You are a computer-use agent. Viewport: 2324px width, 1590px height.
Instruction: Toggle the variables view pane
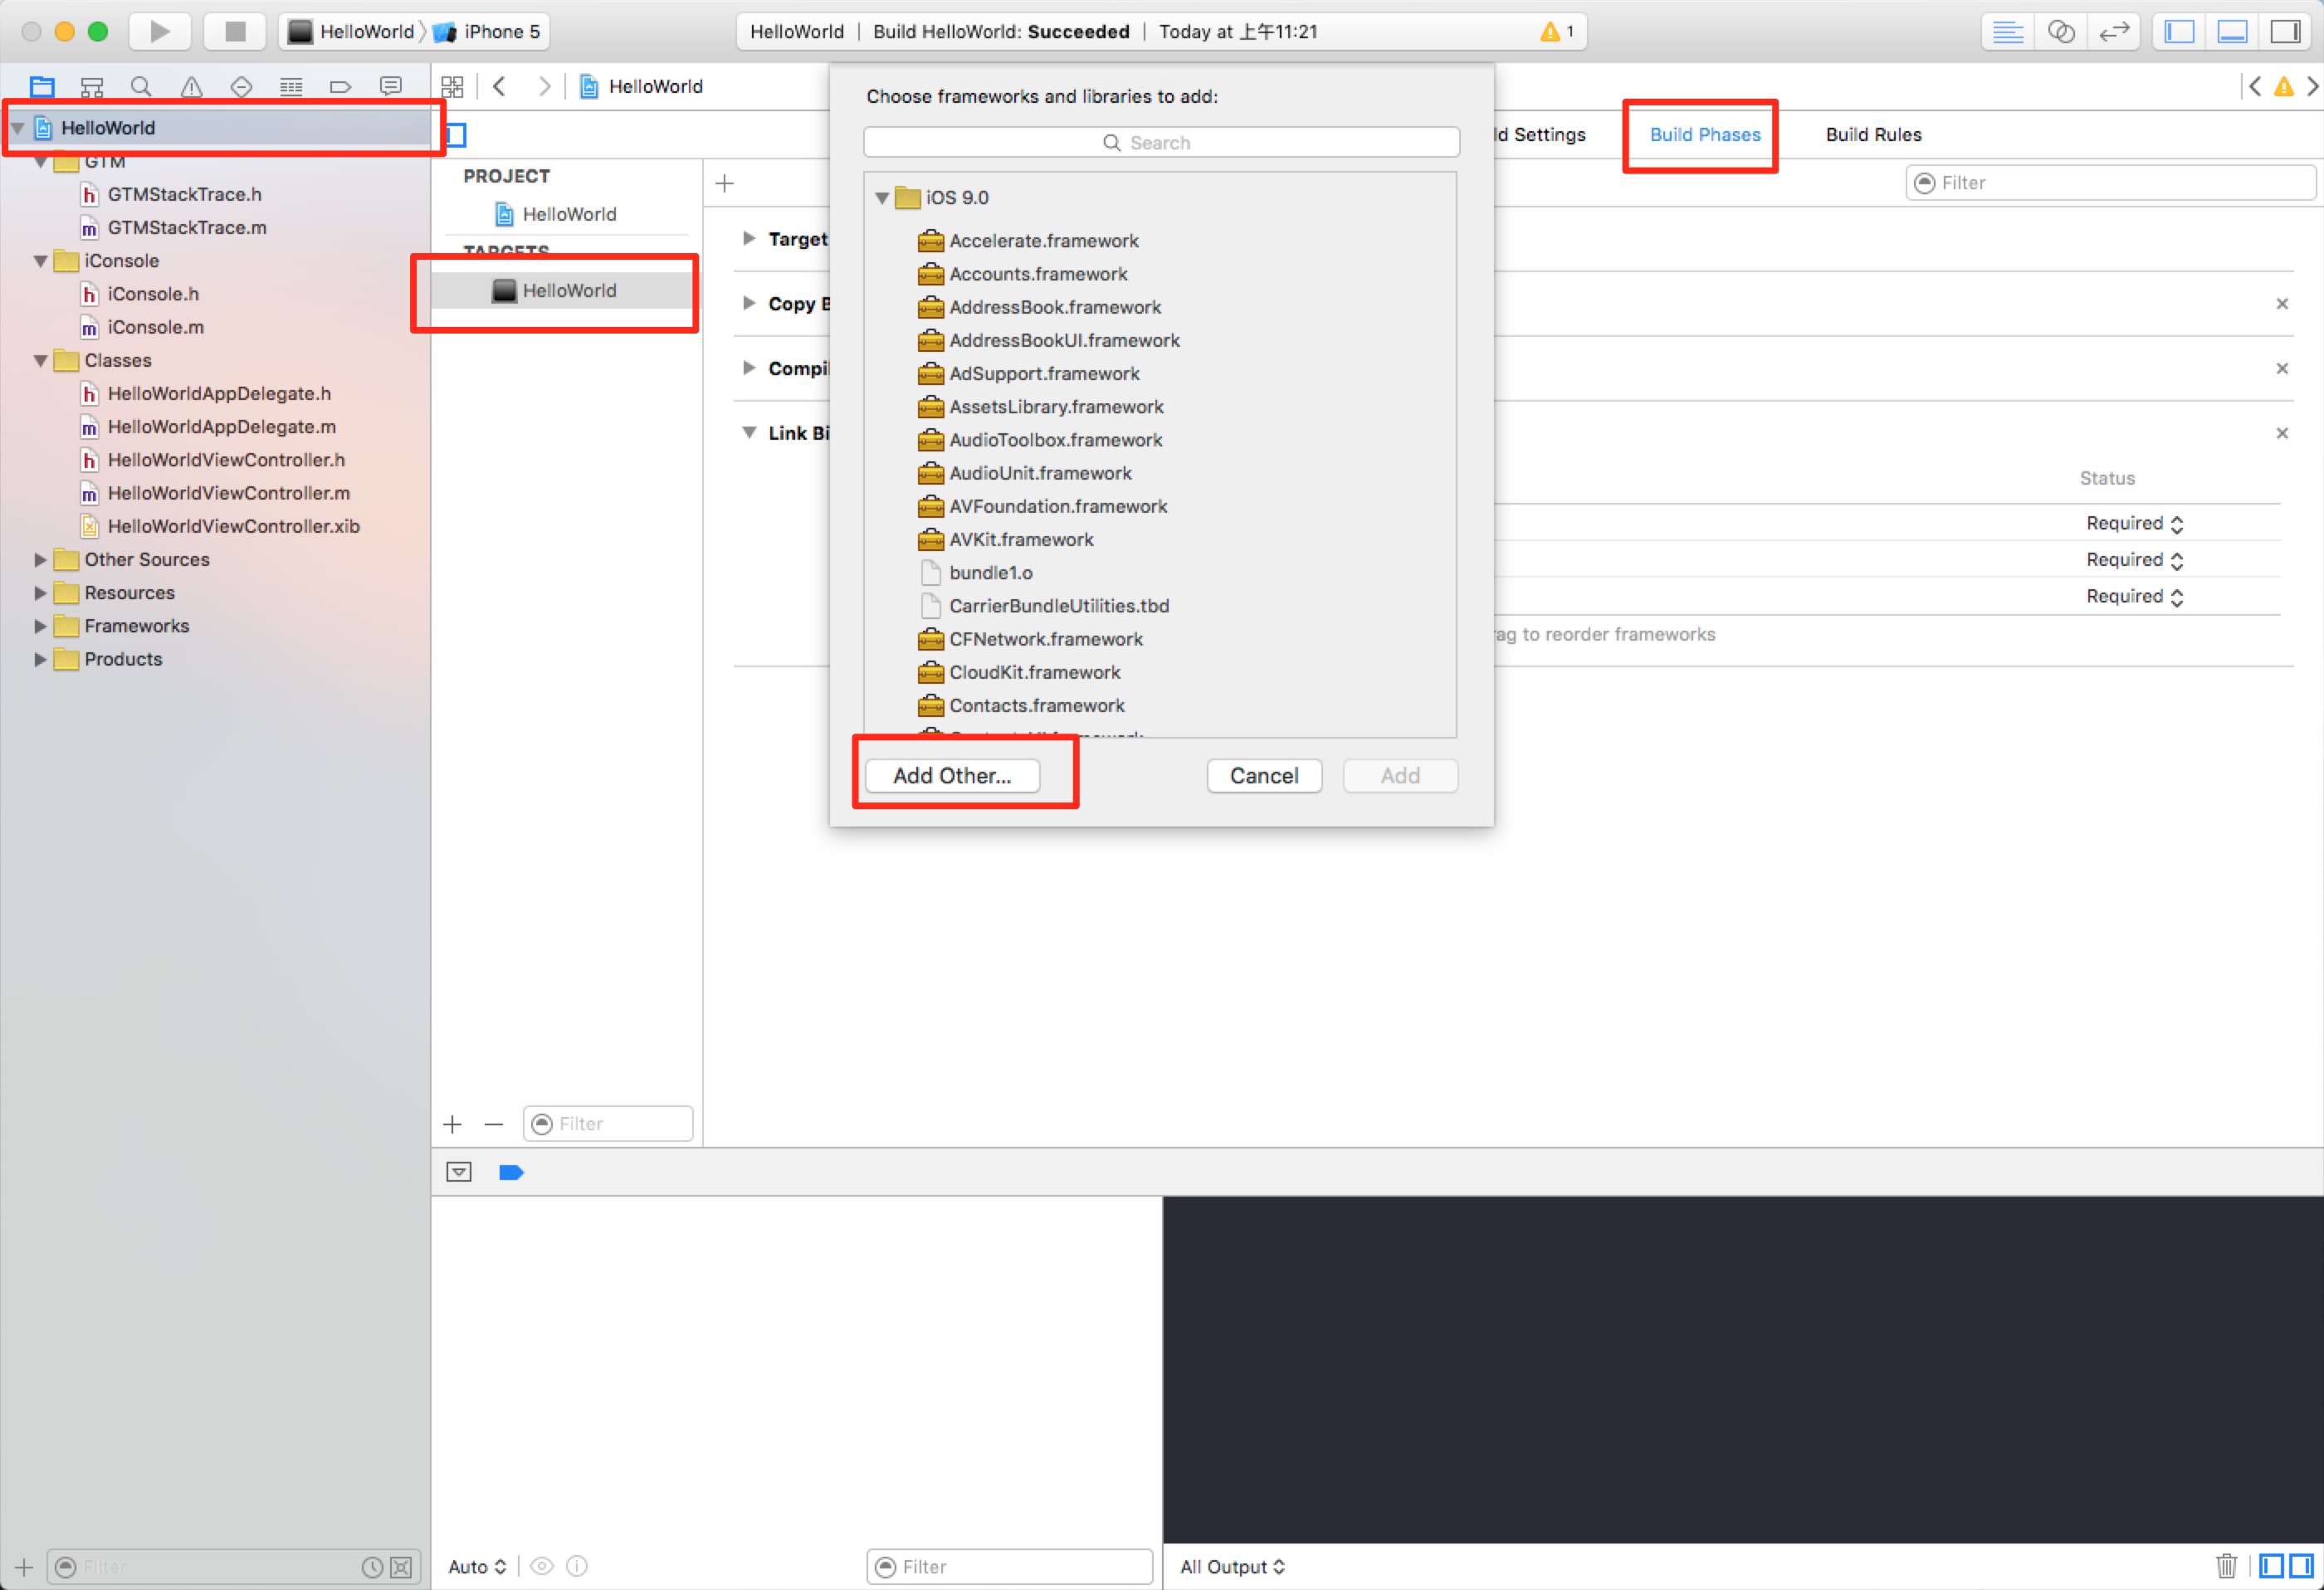point(2272,1566)
